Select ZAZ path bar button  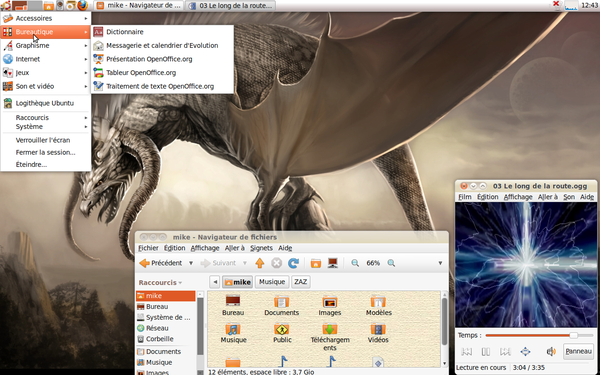[x=301, y=282]
